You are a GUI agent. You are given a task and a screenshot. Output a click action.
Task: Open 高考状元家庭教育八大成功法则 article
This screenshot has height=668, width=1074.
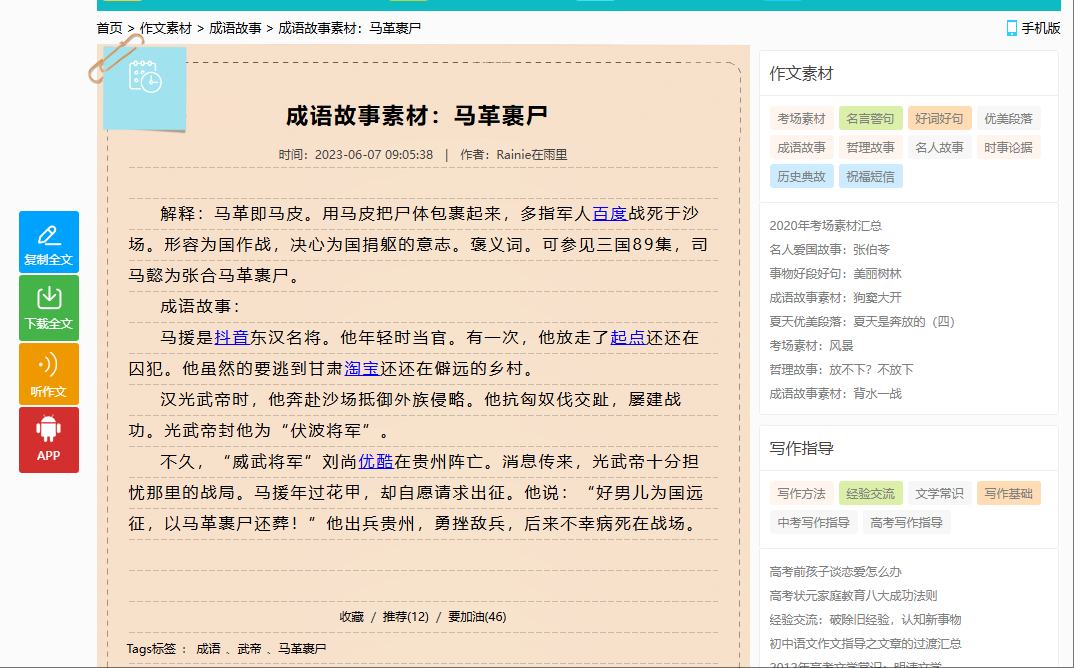(x=853, y=595)
